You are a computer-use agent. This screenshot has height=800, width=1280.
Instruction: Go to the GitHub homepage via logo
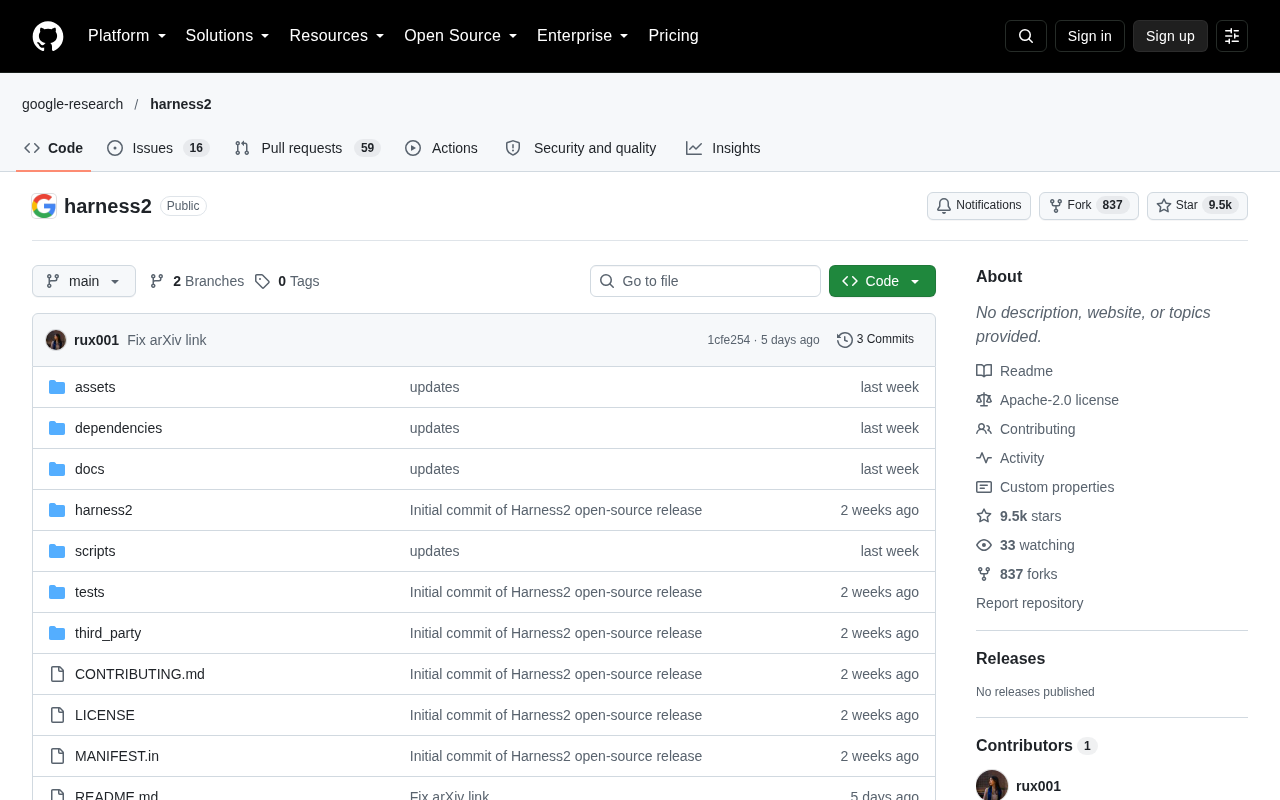48,36
